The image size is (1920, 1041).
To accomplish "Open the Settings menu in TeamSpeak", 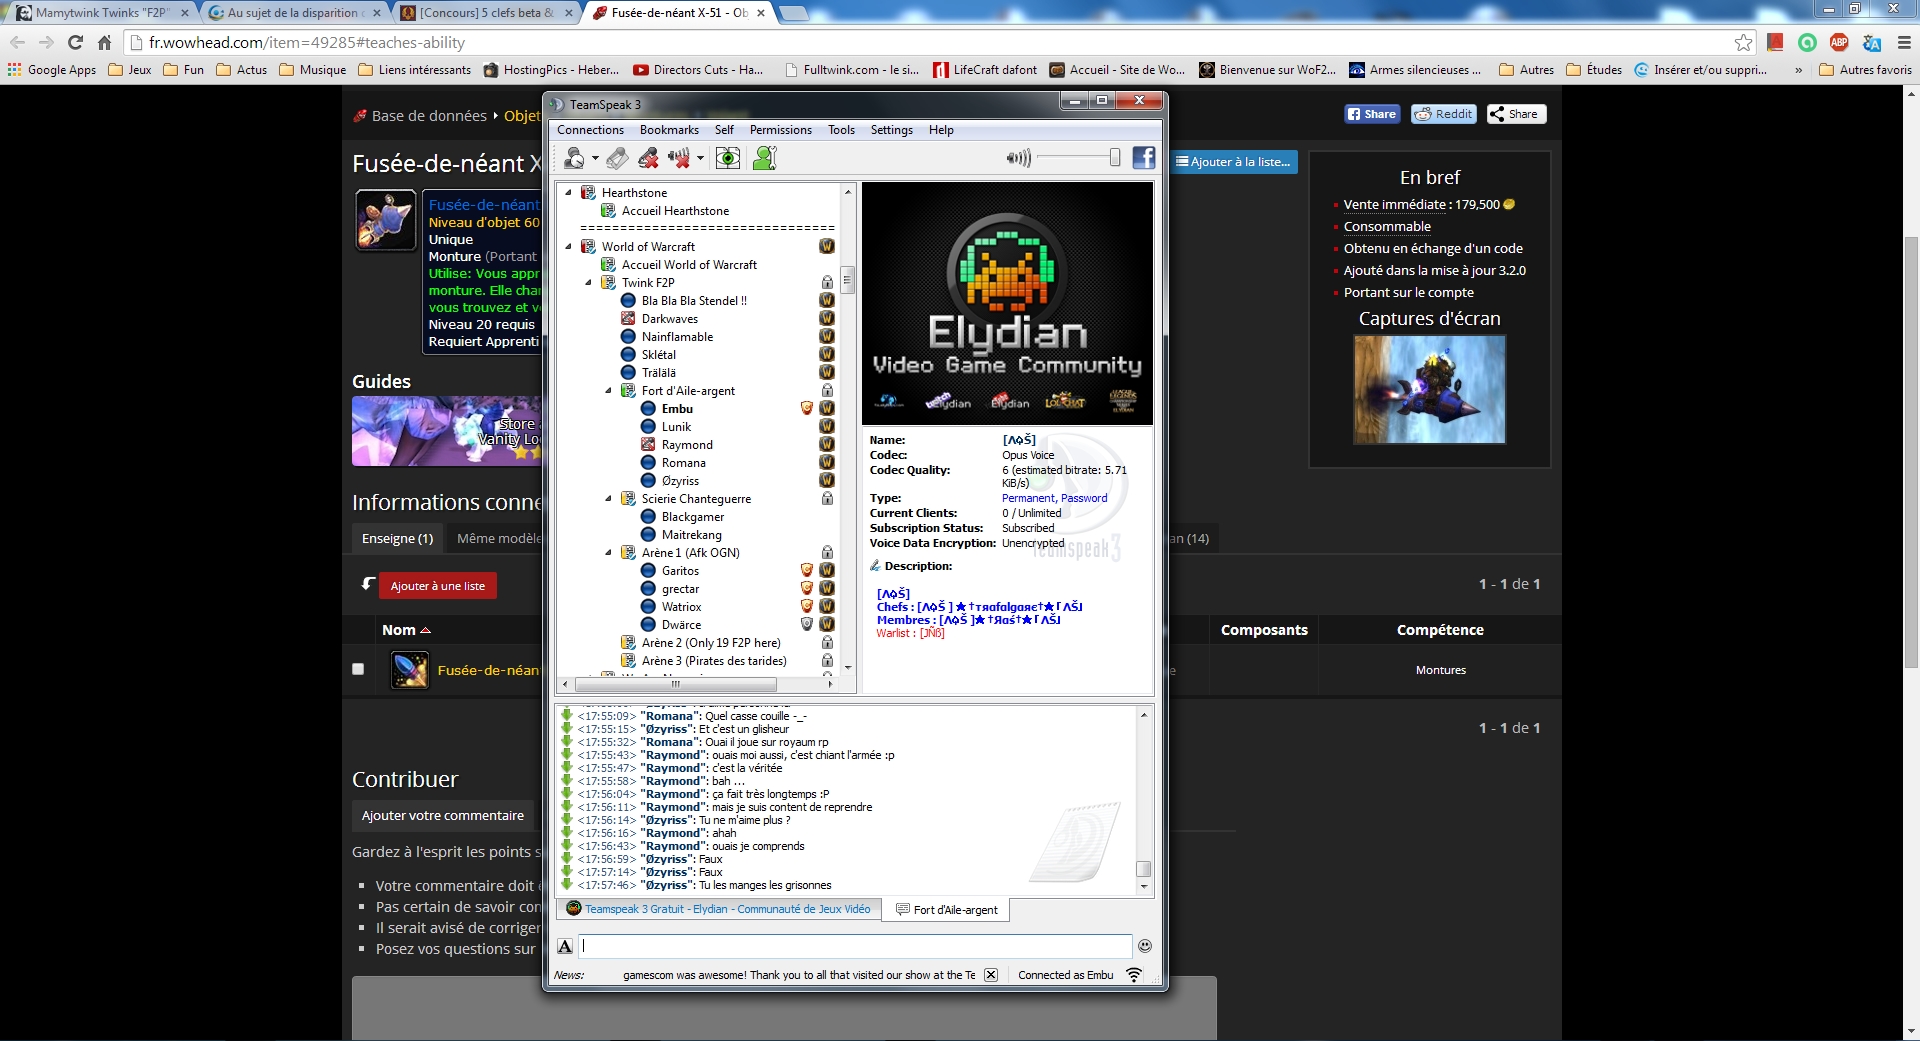I will pyautogui.click(x=891, y=130).
